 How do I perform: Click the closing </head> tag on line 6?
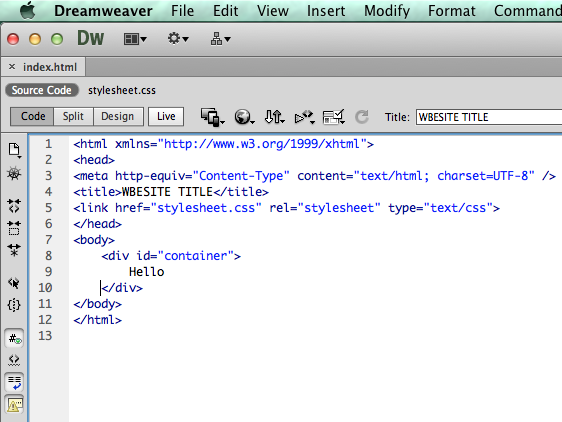98,224
